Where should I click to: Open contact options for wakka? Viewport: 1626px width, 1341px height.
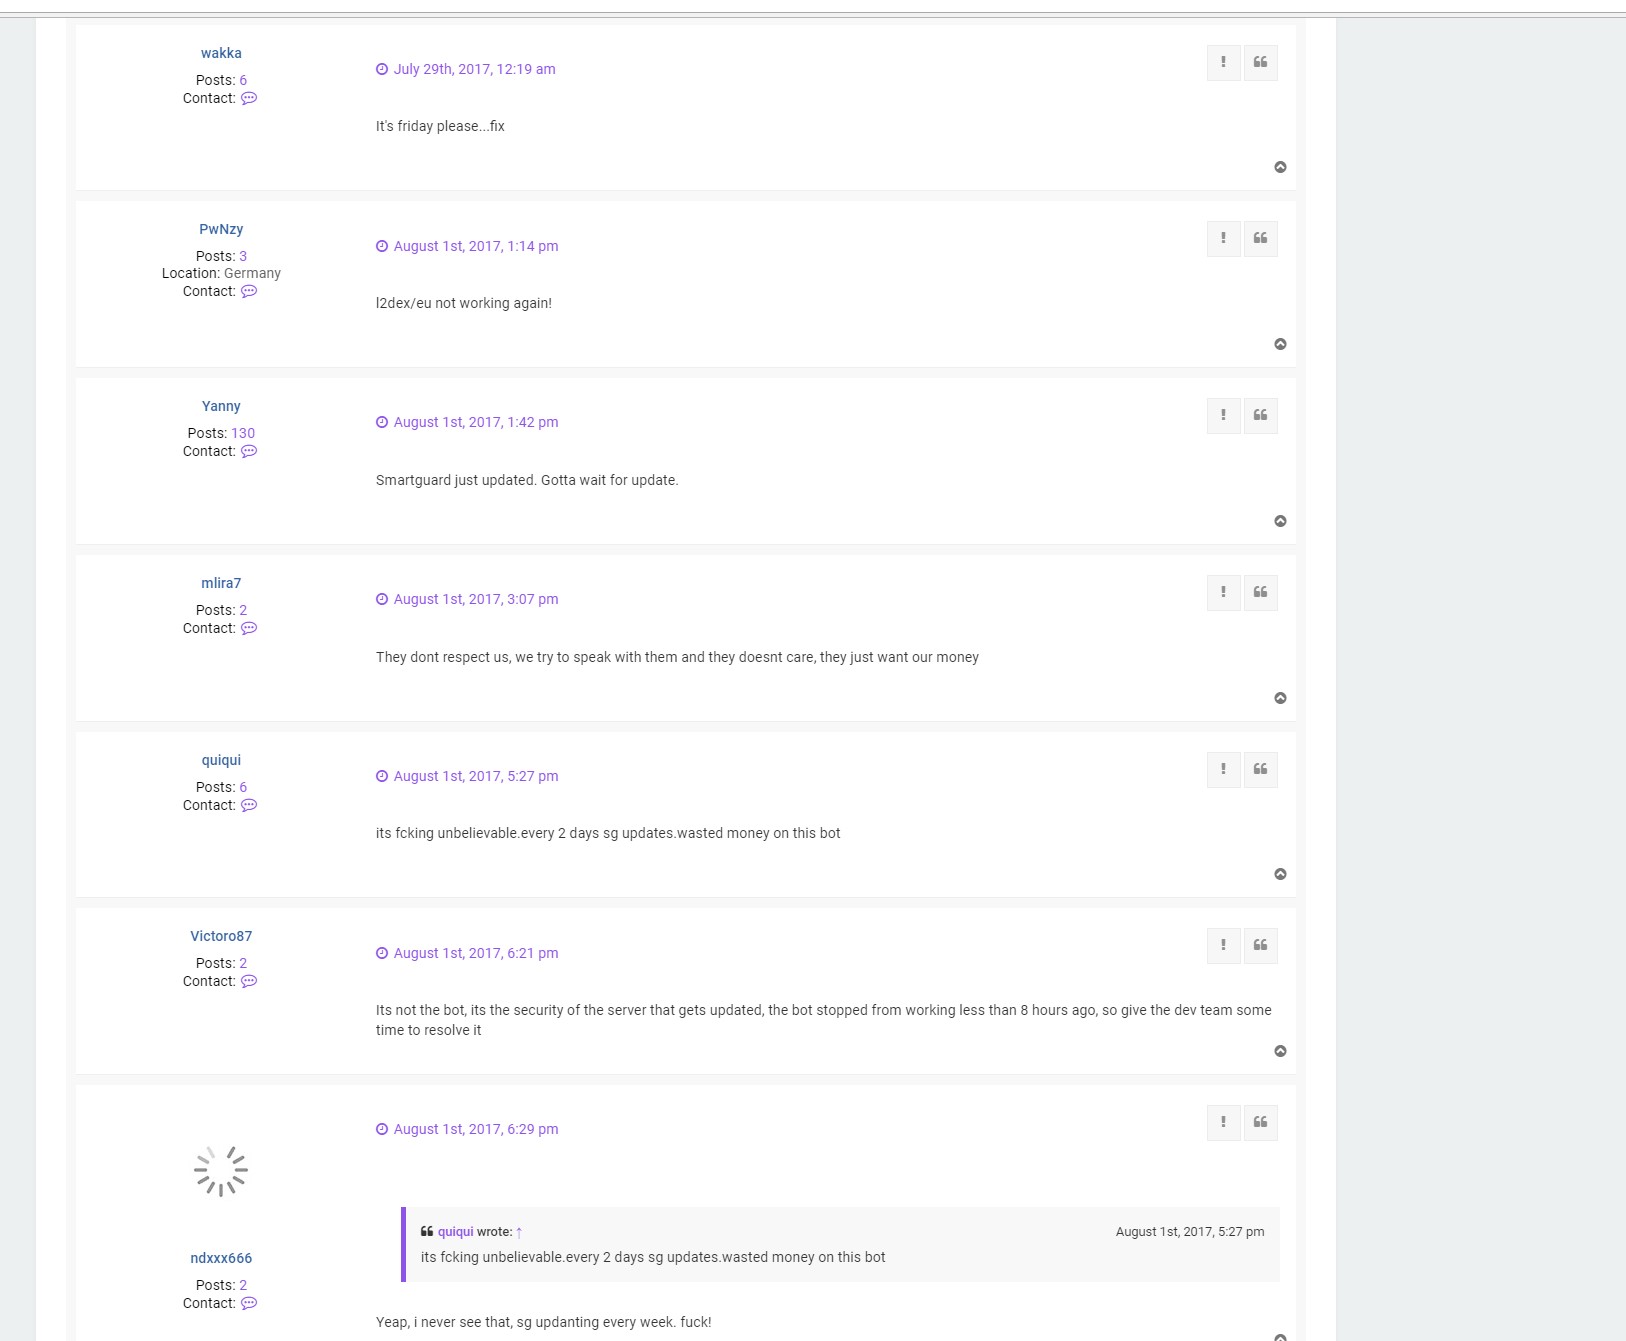(249, 98)
